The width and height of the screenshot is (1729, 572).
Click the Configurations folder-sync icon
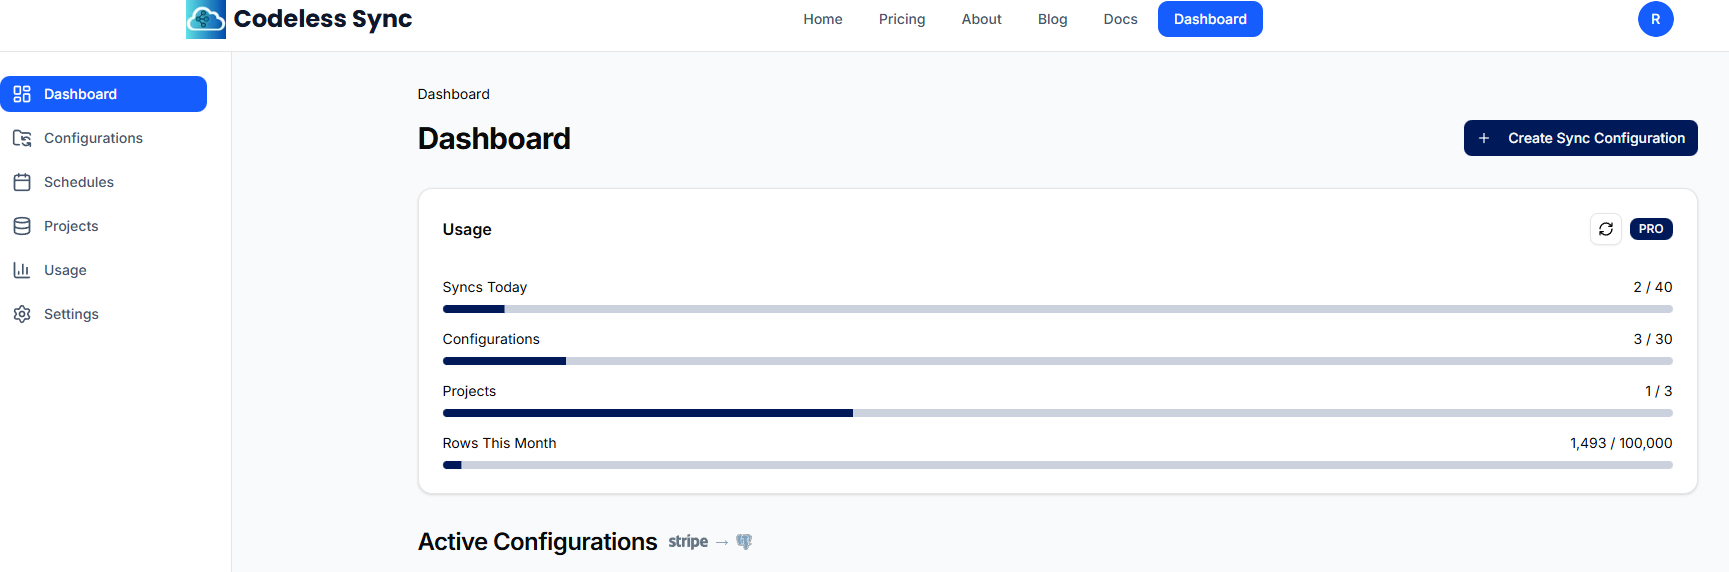point(22,138)
